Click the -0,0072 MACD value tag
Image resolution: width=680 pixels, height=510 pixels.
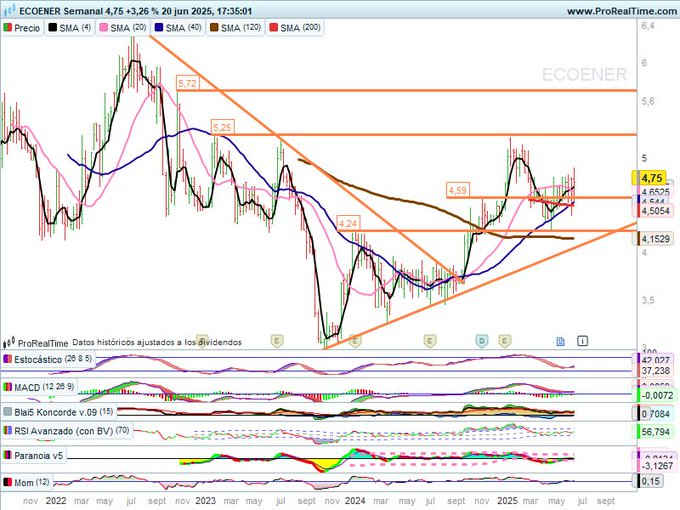point(655,396)
